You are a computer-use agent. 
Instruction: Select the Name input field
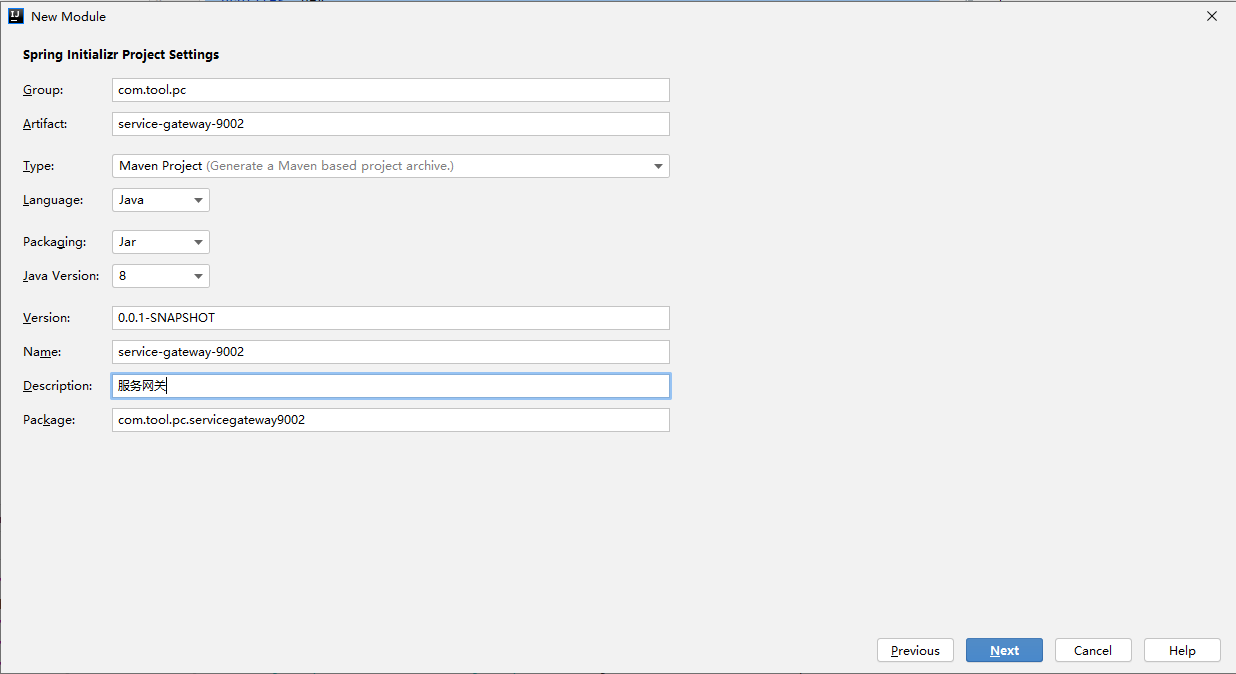[390, 352]
